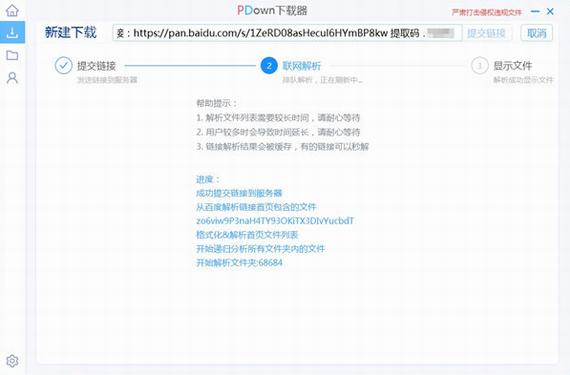570x375 pixels.
Task: Open the home page icon in sidebar
Action: click(12, 10)
